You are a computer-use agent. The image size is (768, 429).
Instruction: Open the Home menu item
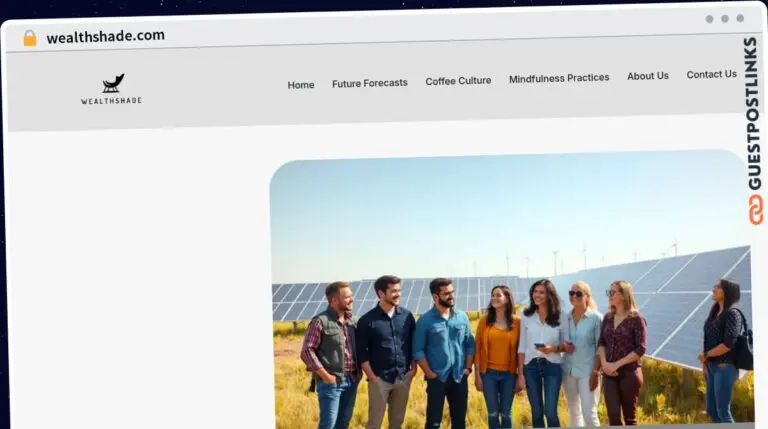pos(301,85)
